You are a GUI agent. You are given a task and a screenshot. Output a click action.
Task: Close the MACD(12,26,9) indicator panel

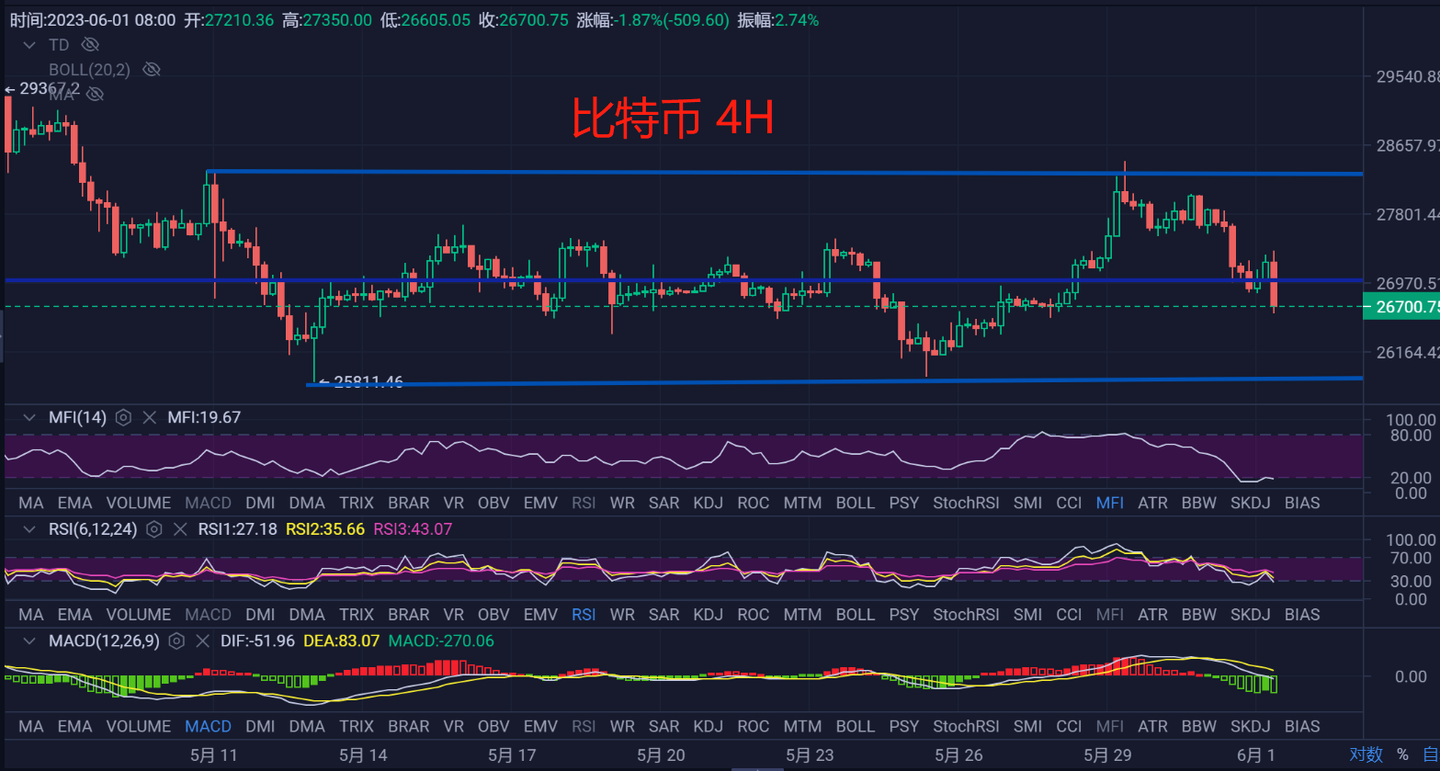(203, 641)
